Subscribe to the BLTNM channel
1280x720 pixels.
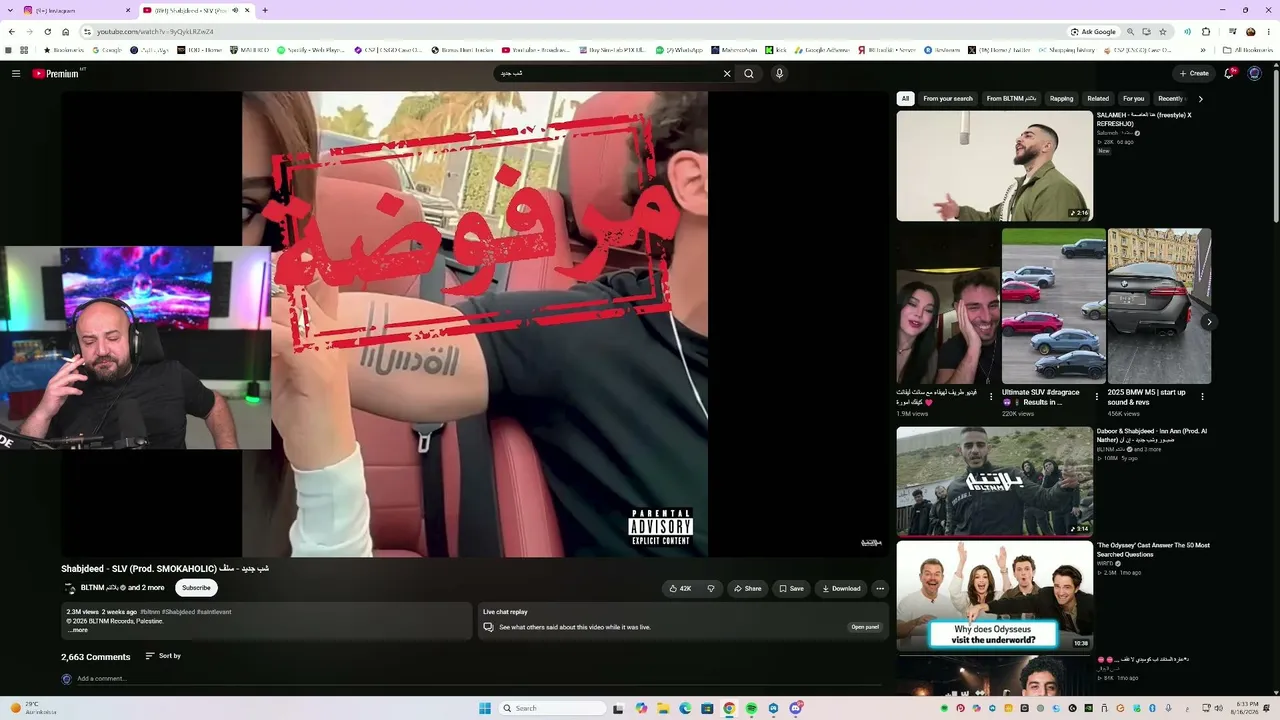196,588
